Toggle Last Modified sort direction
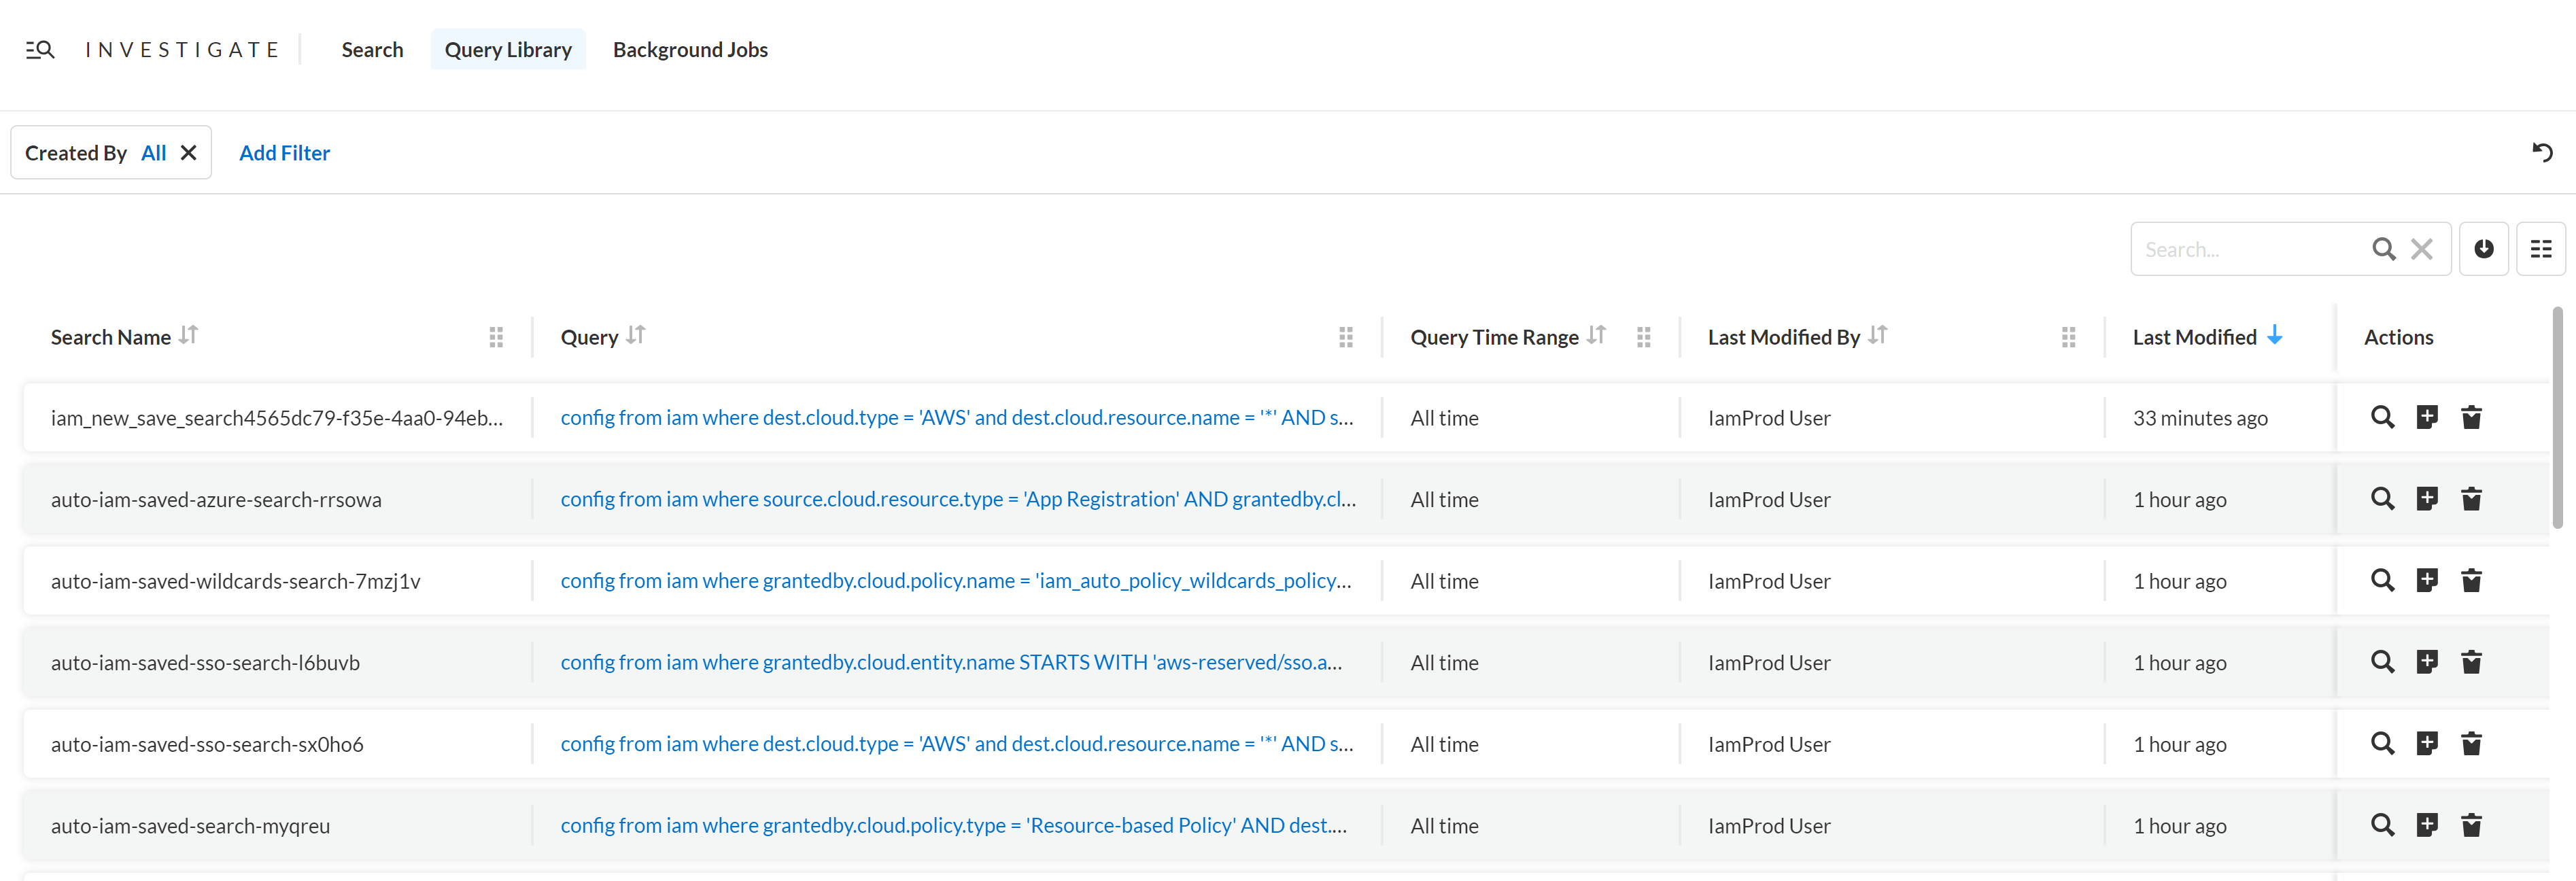Viewport: 2576px width, 881px height. point(2275,335)
